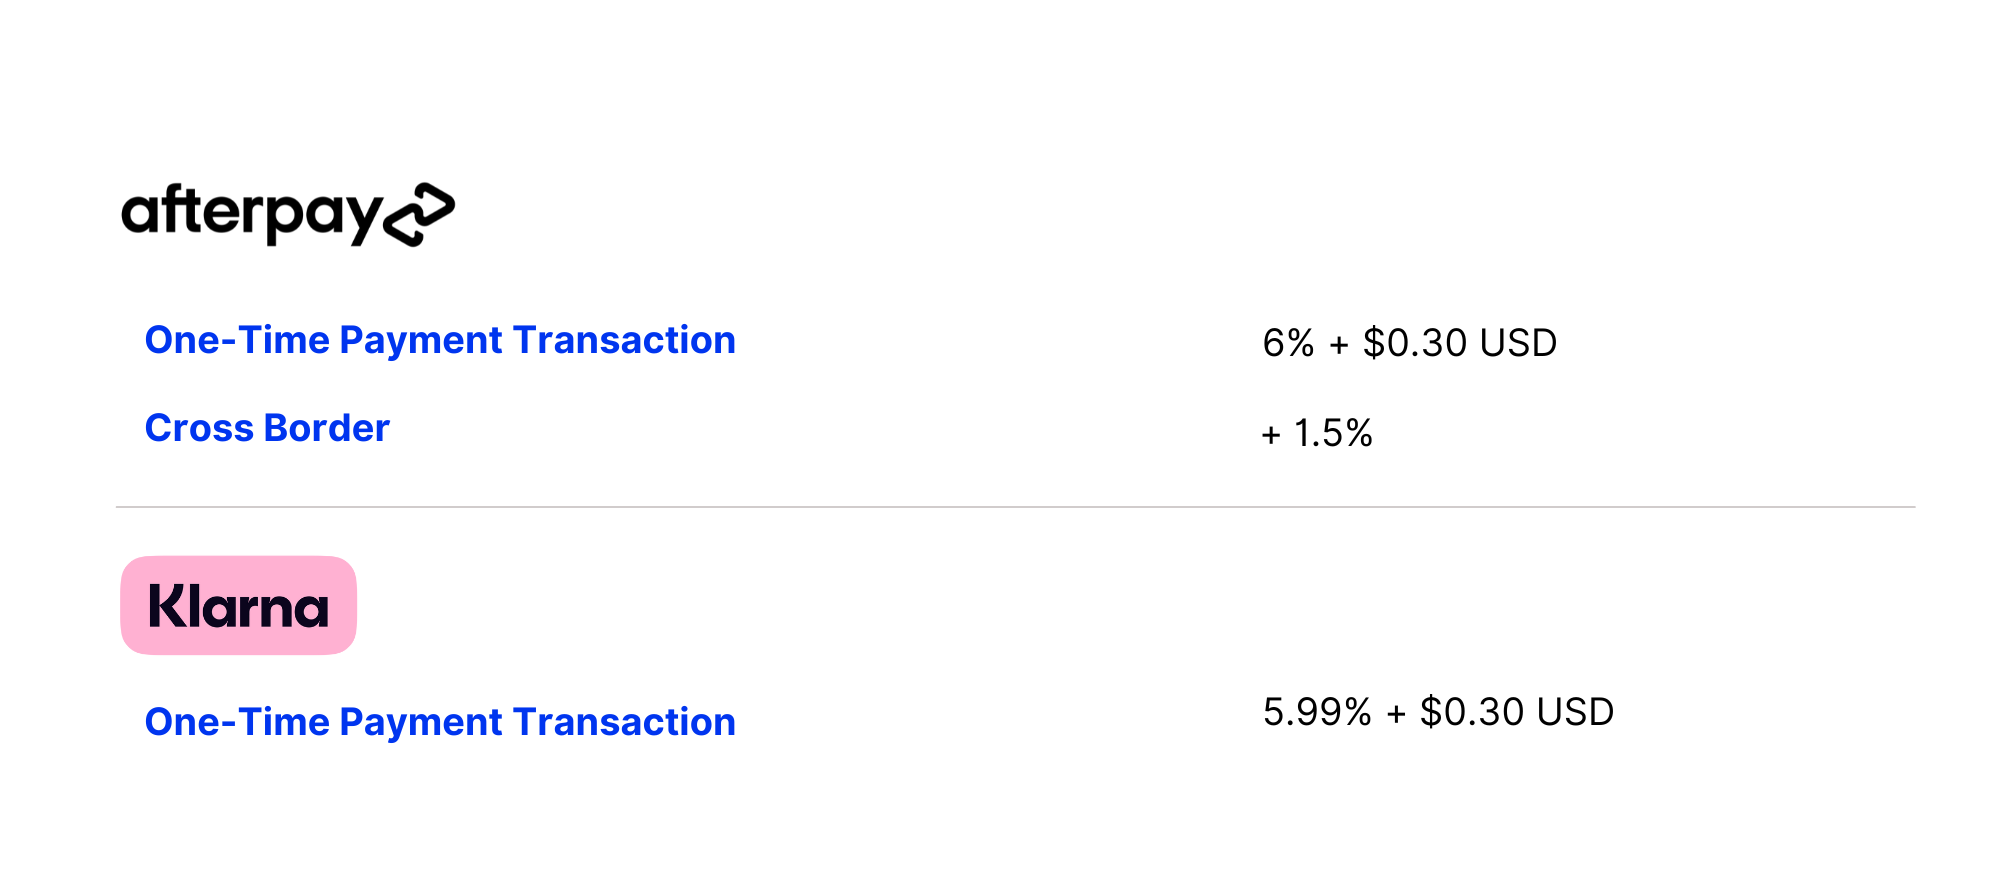Click Payment word in Afterpay's transaction link
1994x880 pixels.
tap(421, 341)
